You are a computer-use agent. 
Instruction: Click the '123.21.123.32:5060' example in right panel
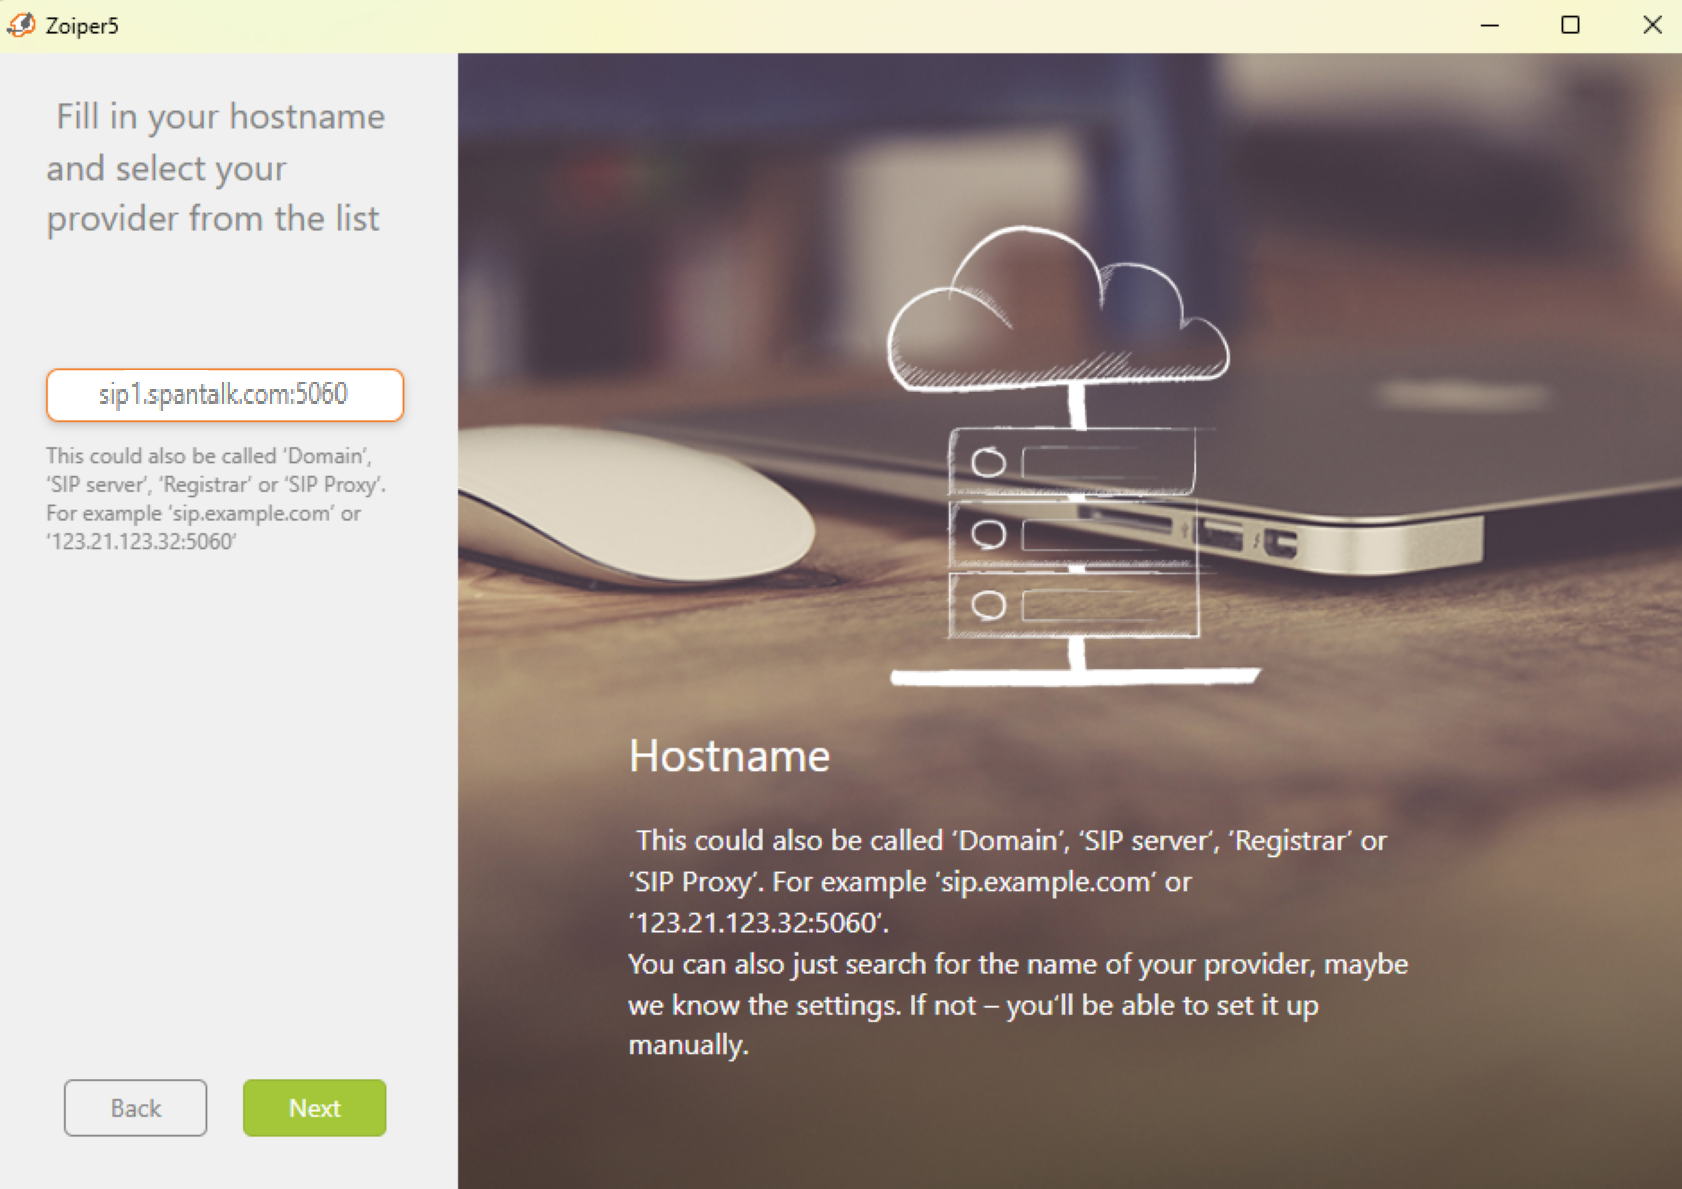point(757,922)
